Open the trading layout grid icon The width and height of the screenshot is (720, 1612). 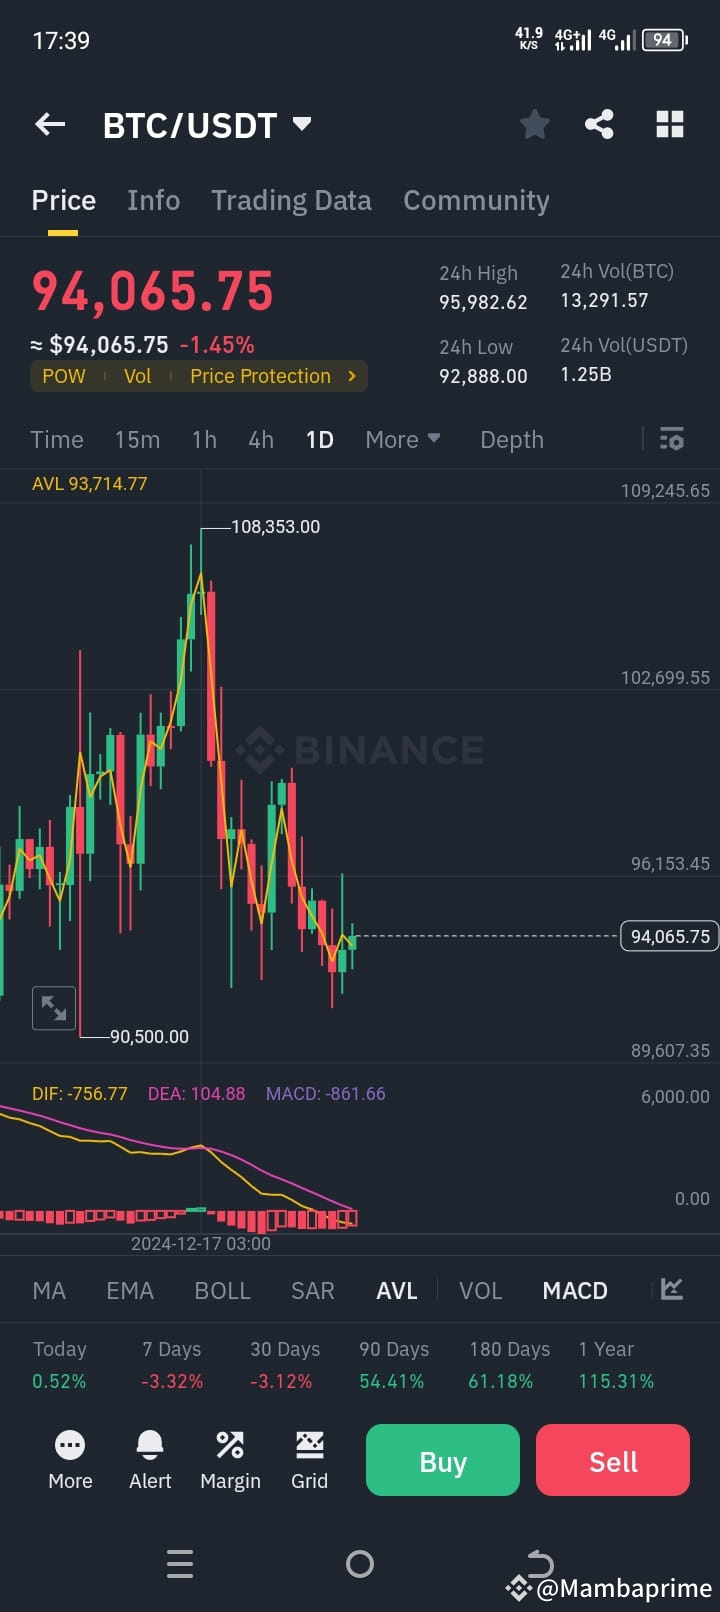tap(668, 124)
